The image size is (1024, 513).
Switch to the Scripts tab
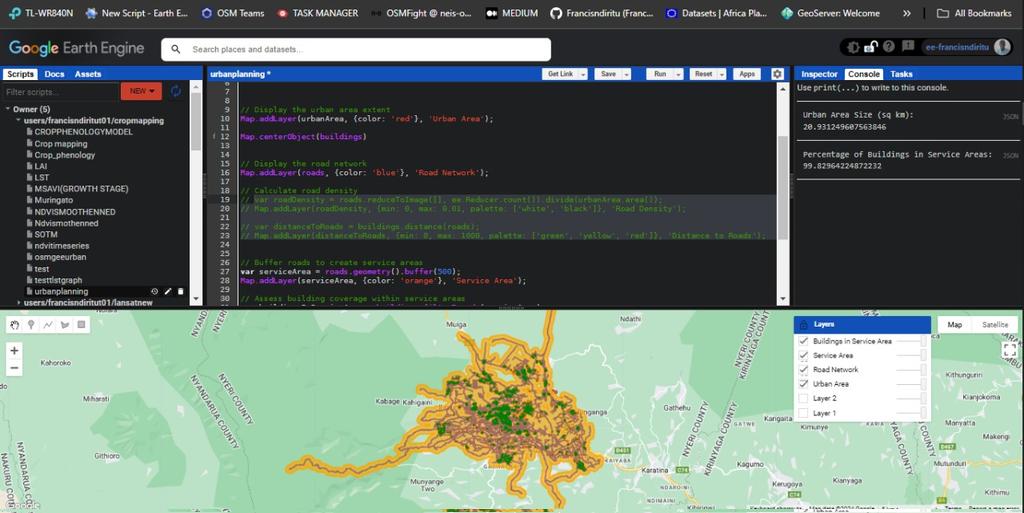20,74
